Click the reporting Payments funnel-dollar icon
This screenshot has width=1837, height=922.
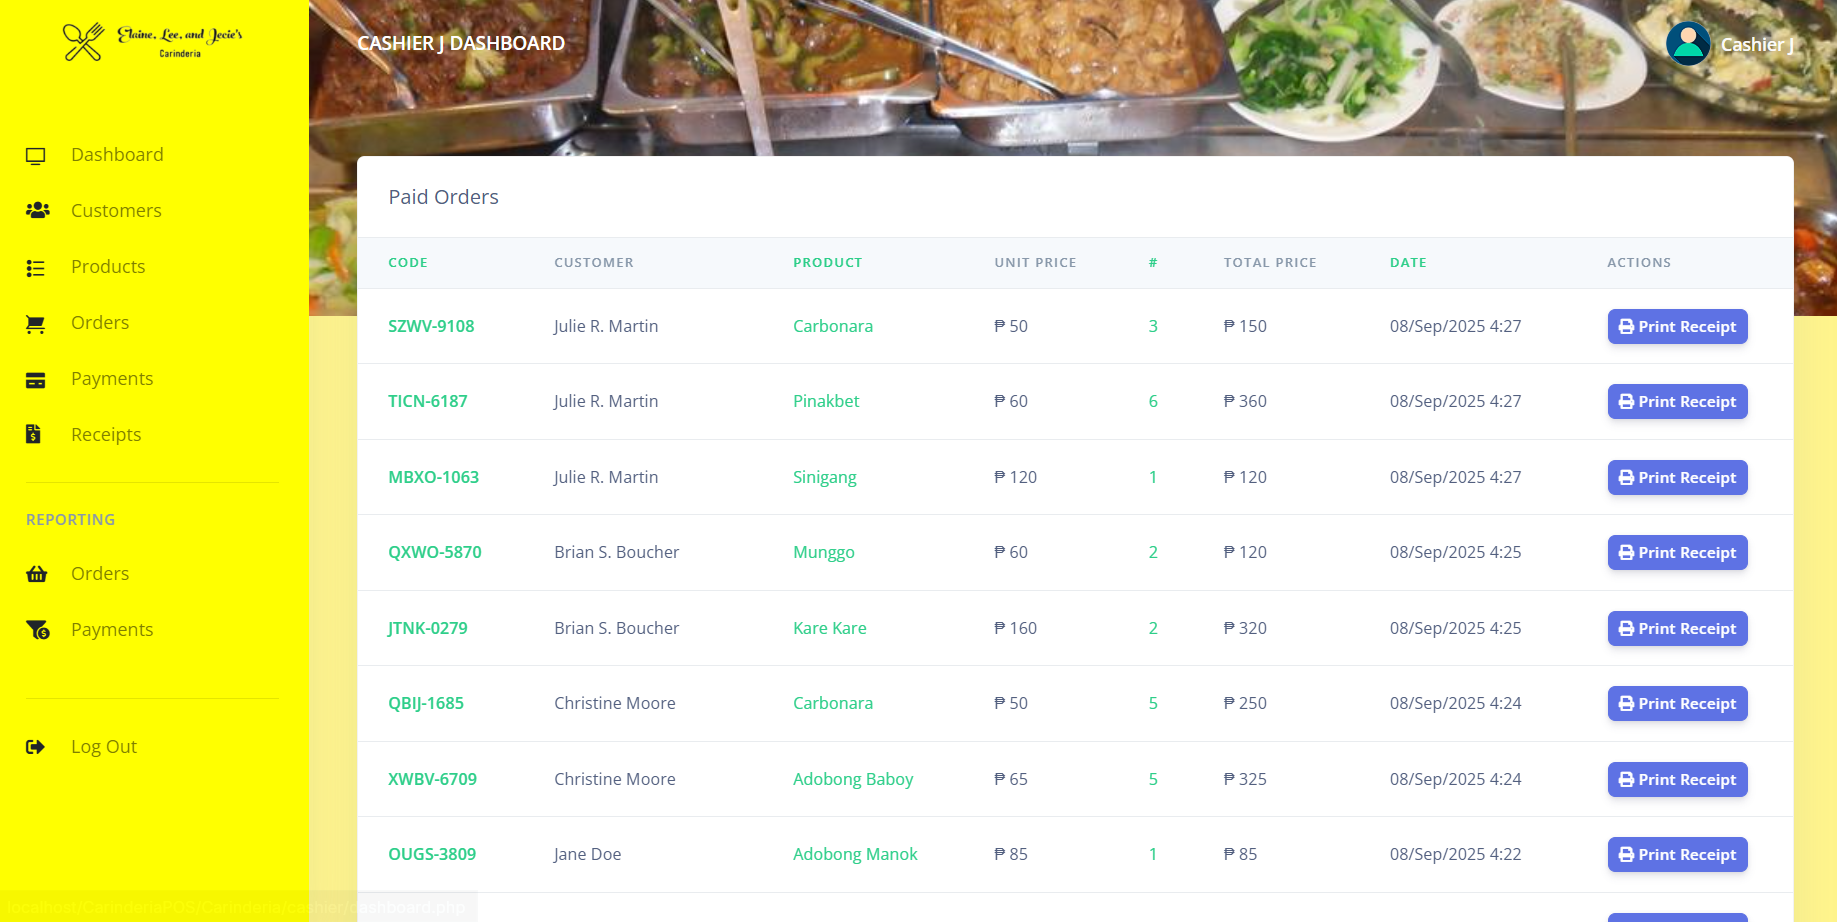[x=38, y=630]
